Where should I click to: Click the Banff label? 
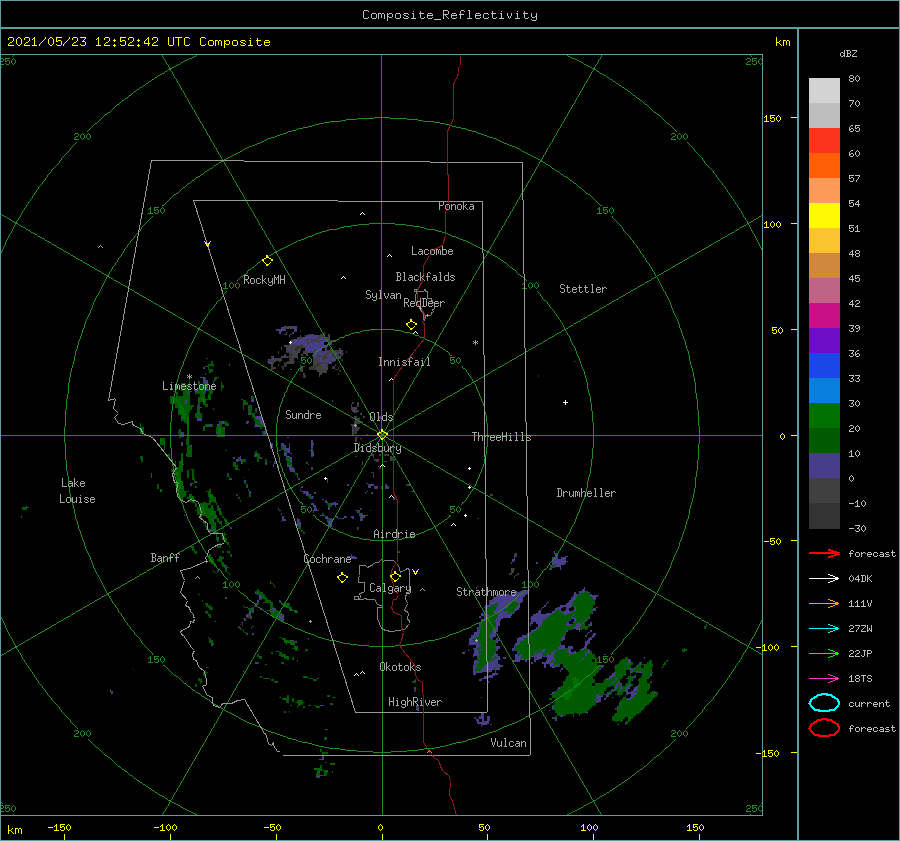[165, 557]
